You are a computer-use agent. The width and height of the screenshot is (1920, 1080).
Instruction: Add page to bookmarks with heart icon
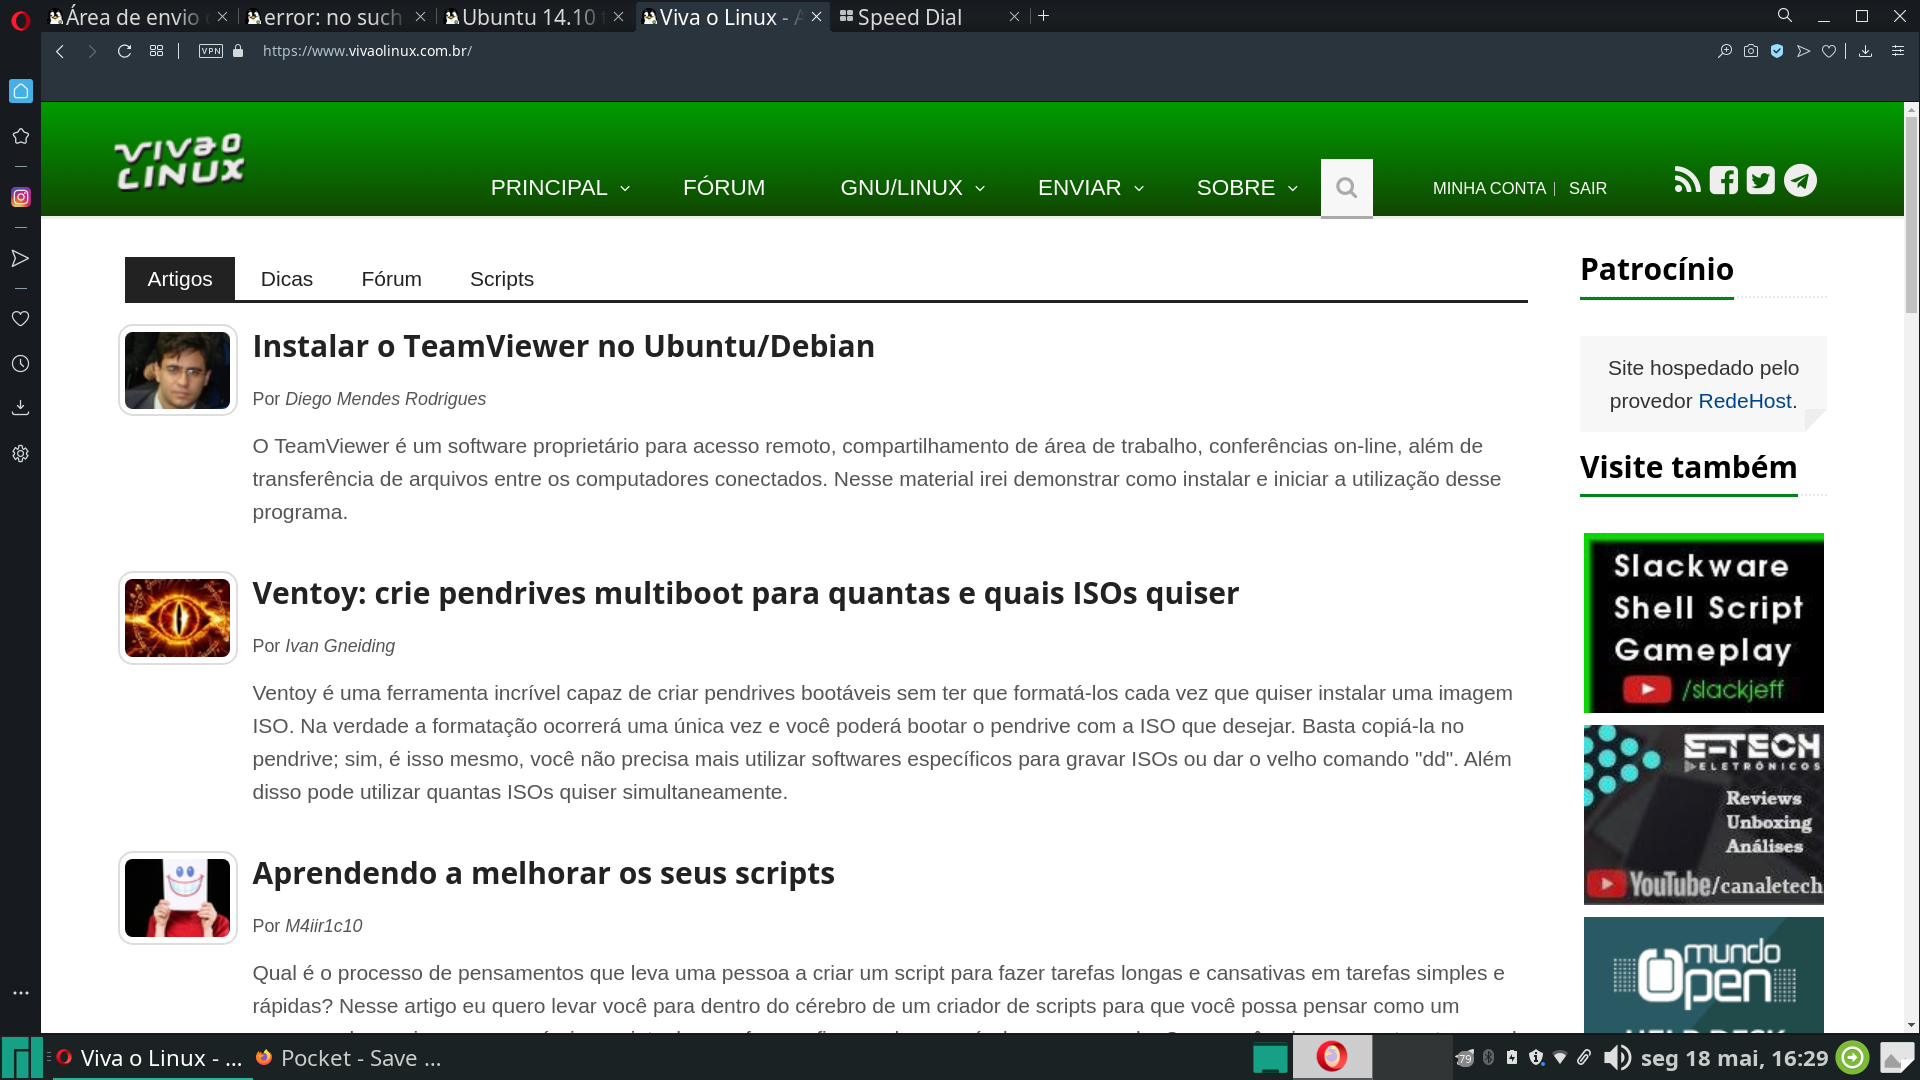coord(1829,51)
